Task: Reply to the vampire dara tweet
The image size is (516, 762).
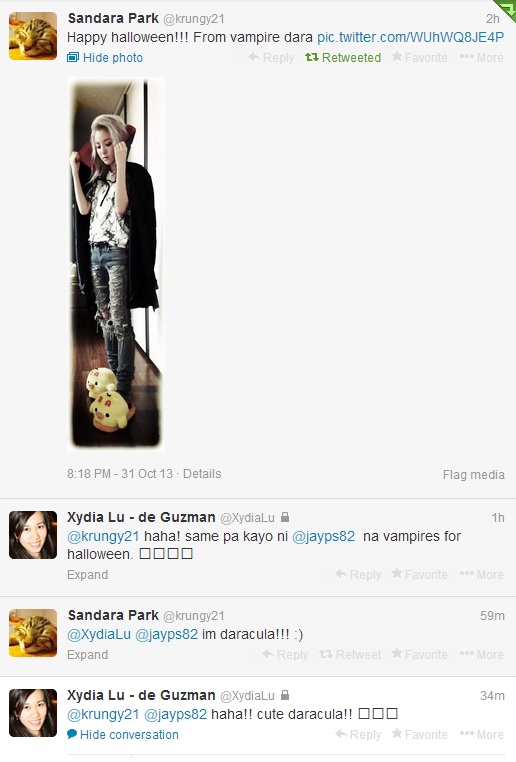Action: click(x=271, y=58)
